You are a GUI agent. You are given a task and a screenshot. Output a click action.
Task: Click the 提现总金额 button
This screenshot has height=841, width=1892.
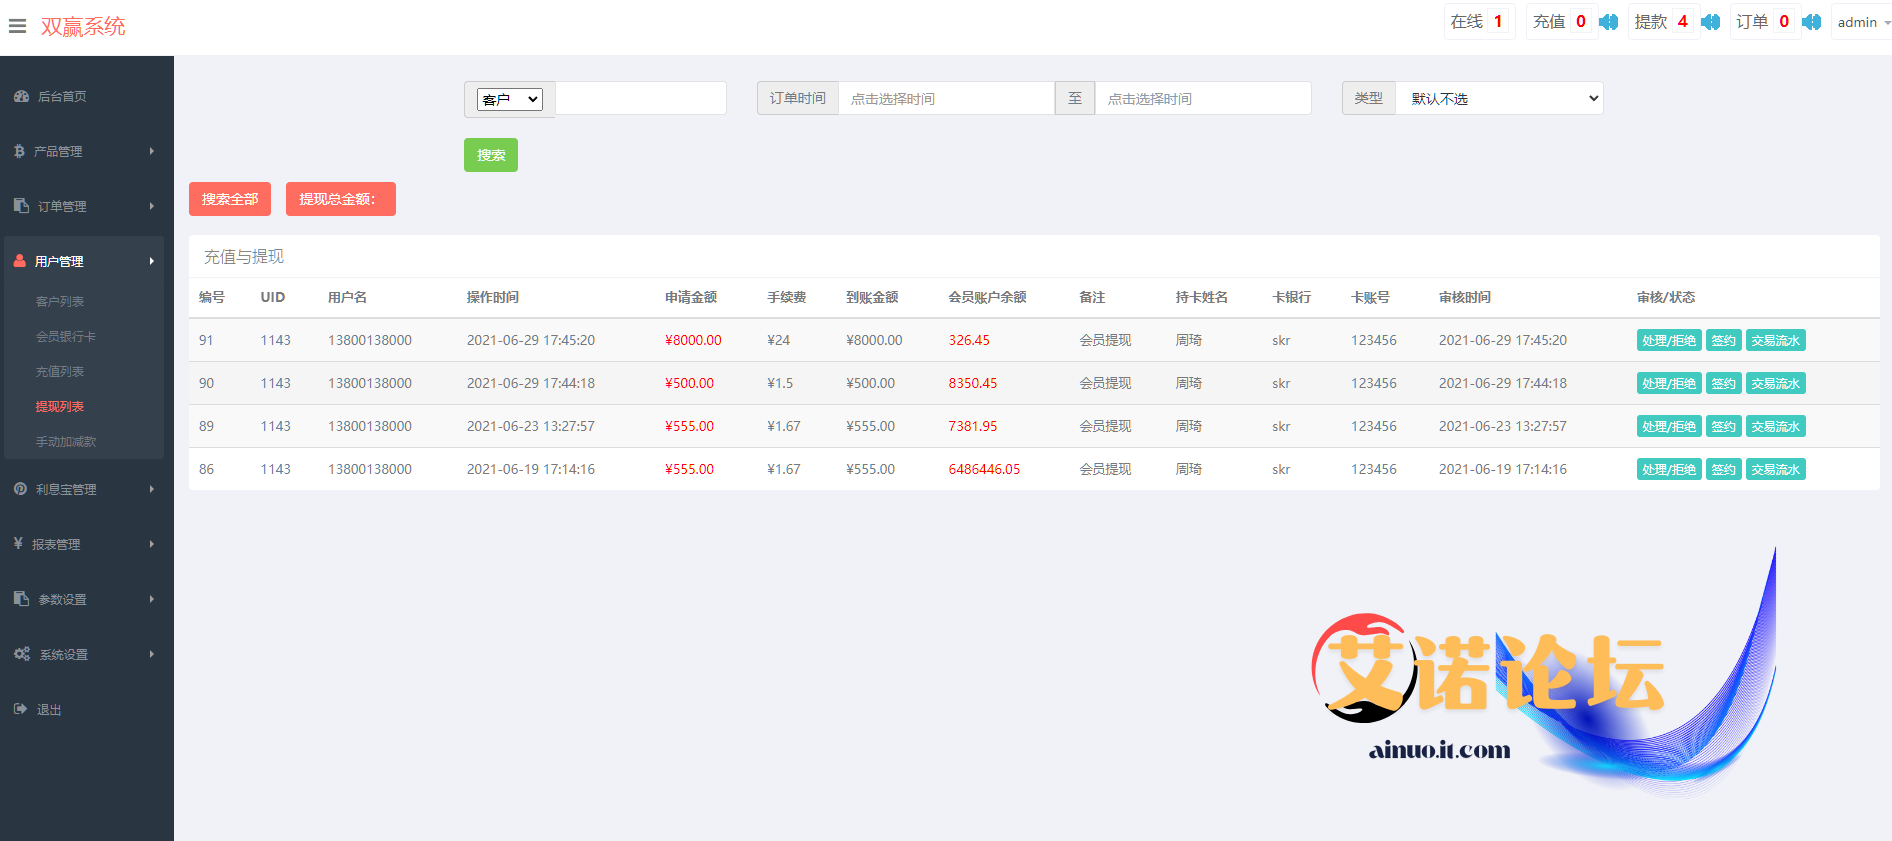coord(341,199)
